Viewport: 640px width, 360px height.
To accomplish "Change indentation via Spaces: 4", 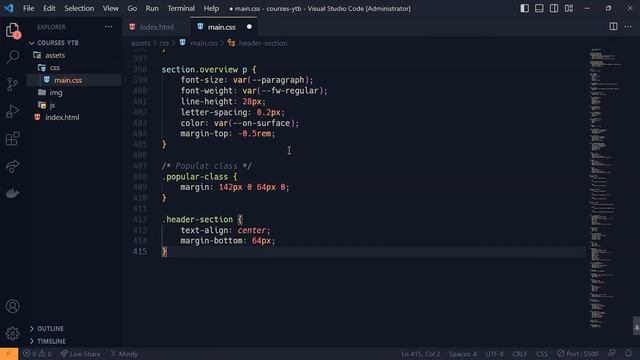I will [x=462, y=354].
